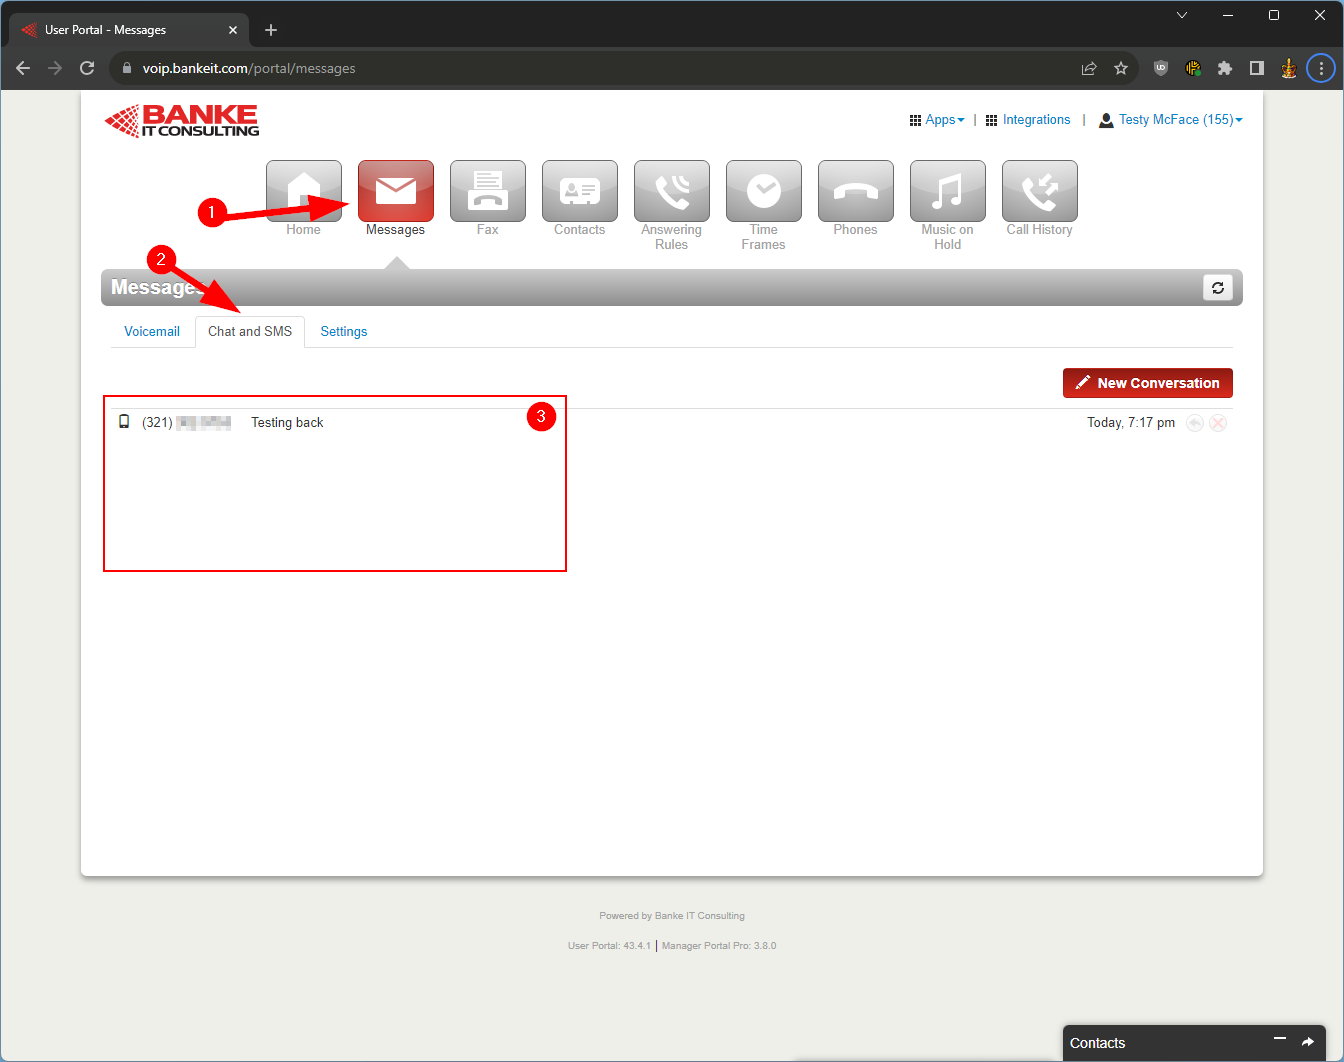1344x1062 pixels.
Task: Open the Messages section icon
Action: click(x=395, y=191)
